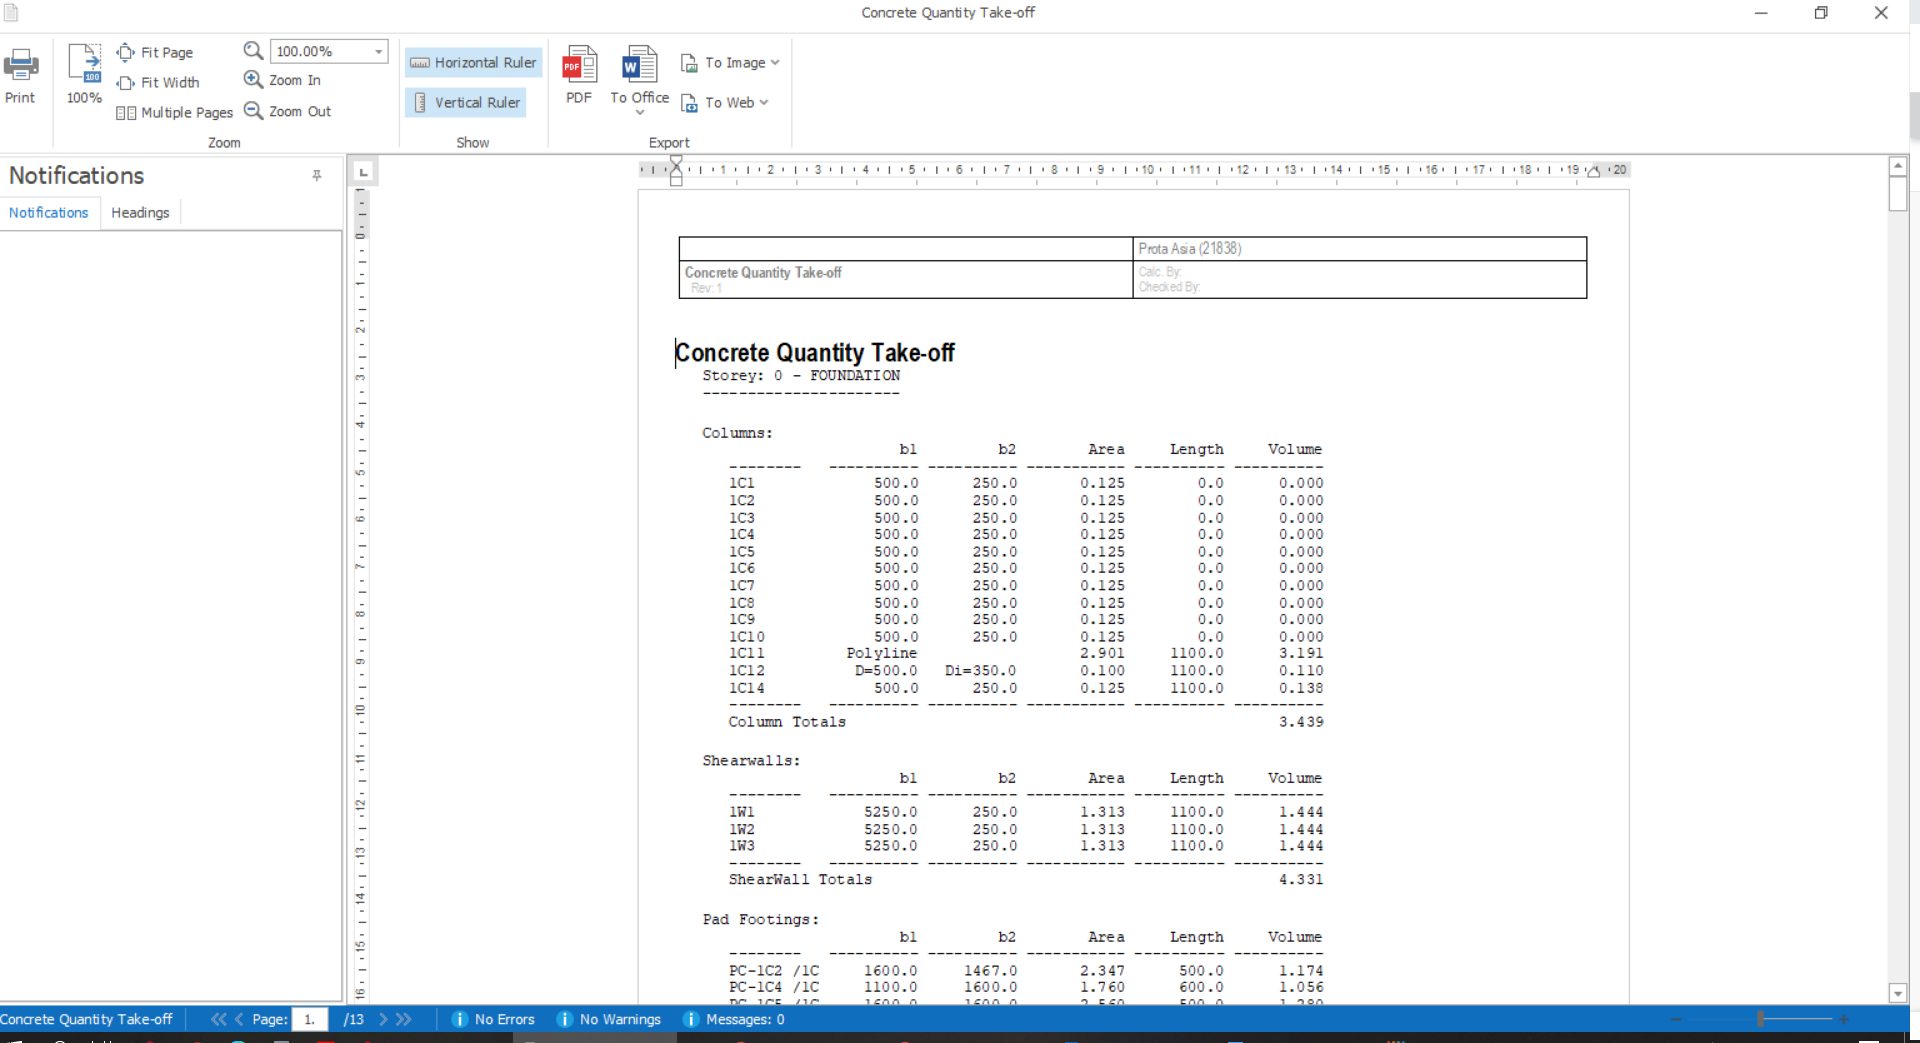Pin the Notifications panel
1920x1043 pixels.
317,175
